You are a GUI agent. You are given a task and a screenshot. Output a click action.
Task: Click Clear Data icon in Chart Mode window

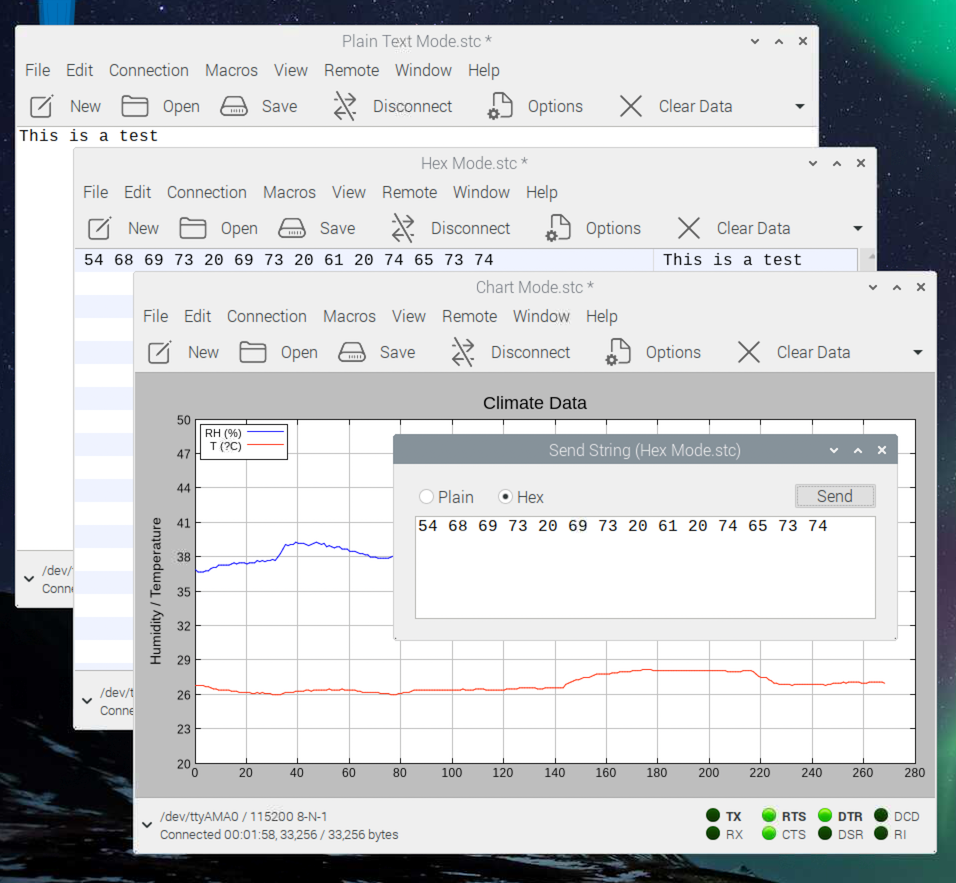(748, 352)
